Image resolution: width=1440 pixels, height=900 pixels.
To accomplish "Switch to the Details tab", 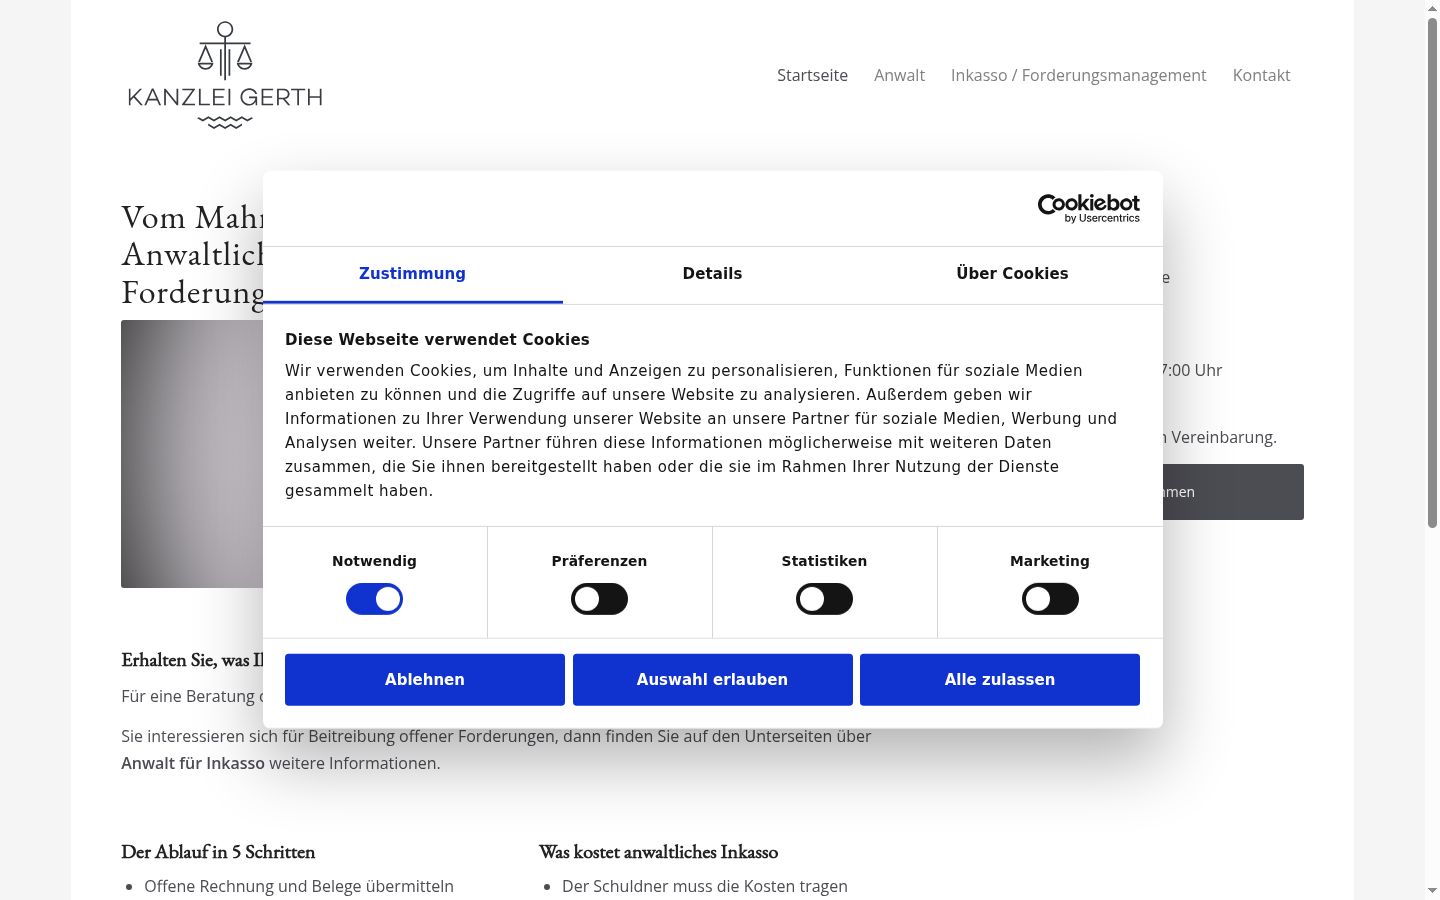I will tap(712, 274).
